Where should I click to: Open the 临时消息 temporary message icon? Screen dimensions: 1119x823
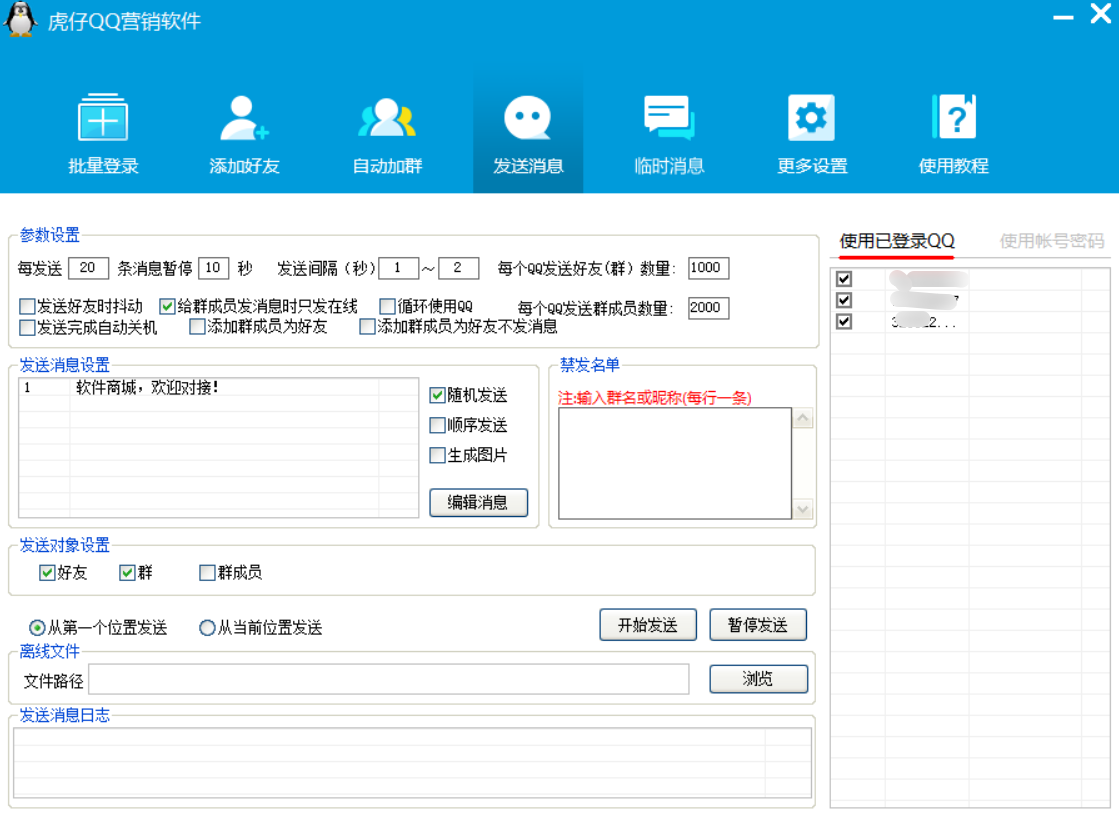click(669, 119)
